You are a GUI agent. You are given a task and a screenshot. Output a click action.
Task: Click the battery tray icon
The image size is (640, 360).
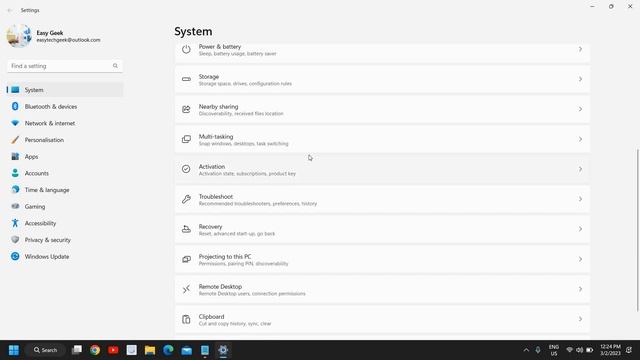click(x=590, y=350)
